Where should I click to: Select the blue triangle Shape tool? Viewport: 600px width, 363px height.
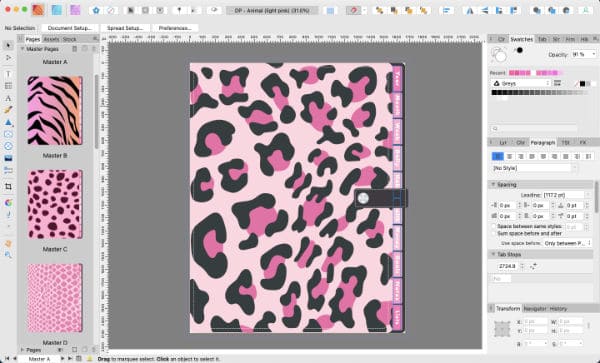point(8,122)
